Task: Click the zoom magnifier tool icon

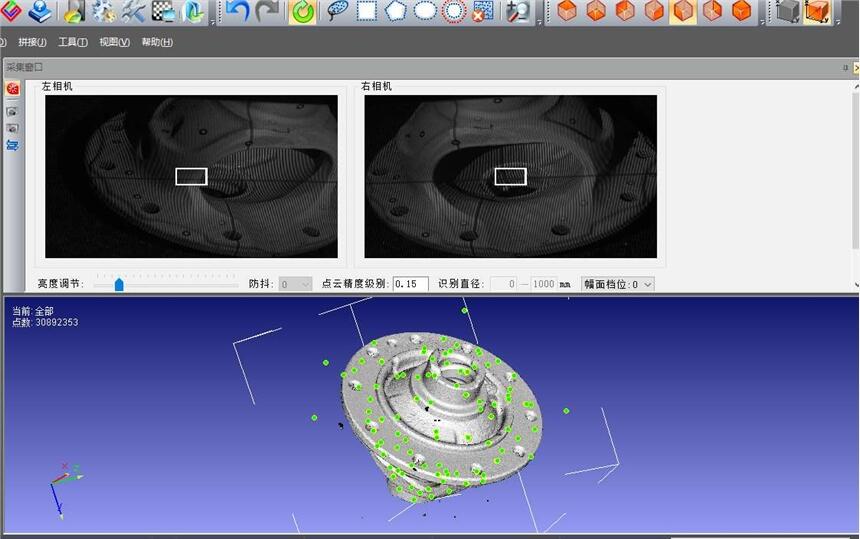Action: 518,12
